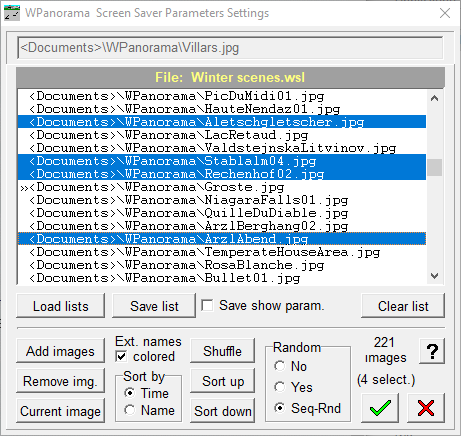461x436 pixels.
Task: Shuffle the image list
Action: pyautogui.click(x=222, y=351)
